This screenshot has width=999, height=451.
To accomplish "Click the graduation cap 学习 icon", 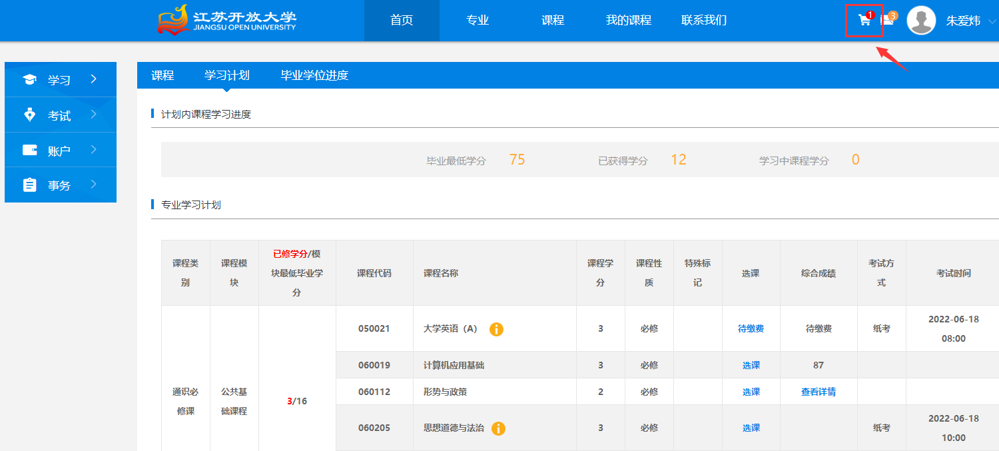I will coord(29,80).
